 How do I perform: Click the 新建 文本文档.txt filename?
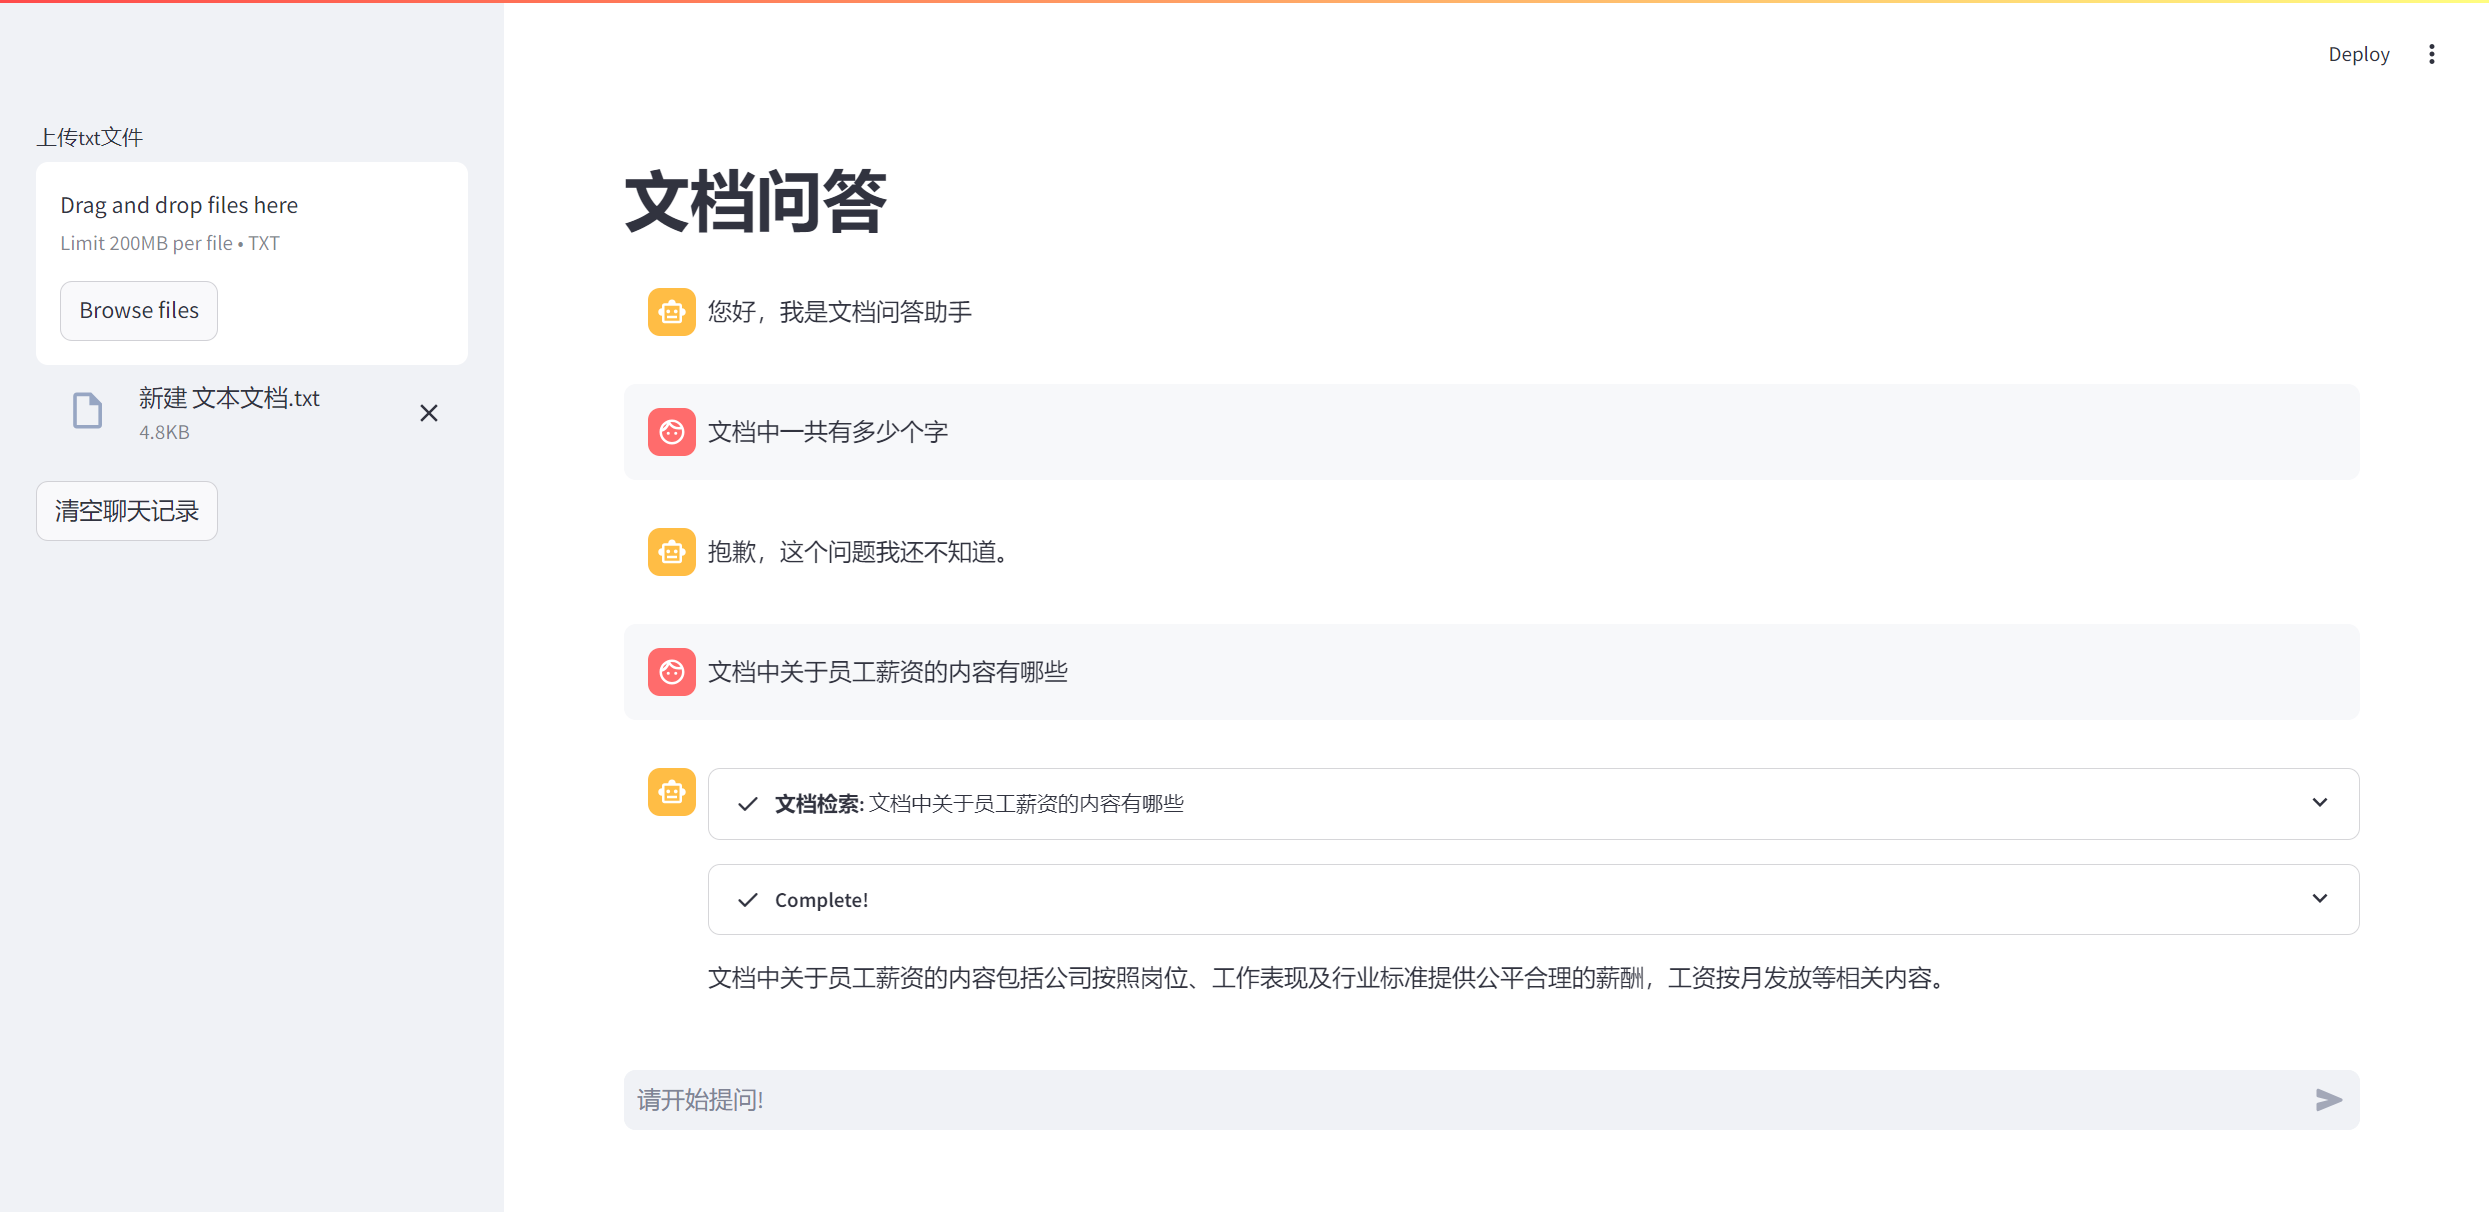pyautogui.click(x=229, y=398)
